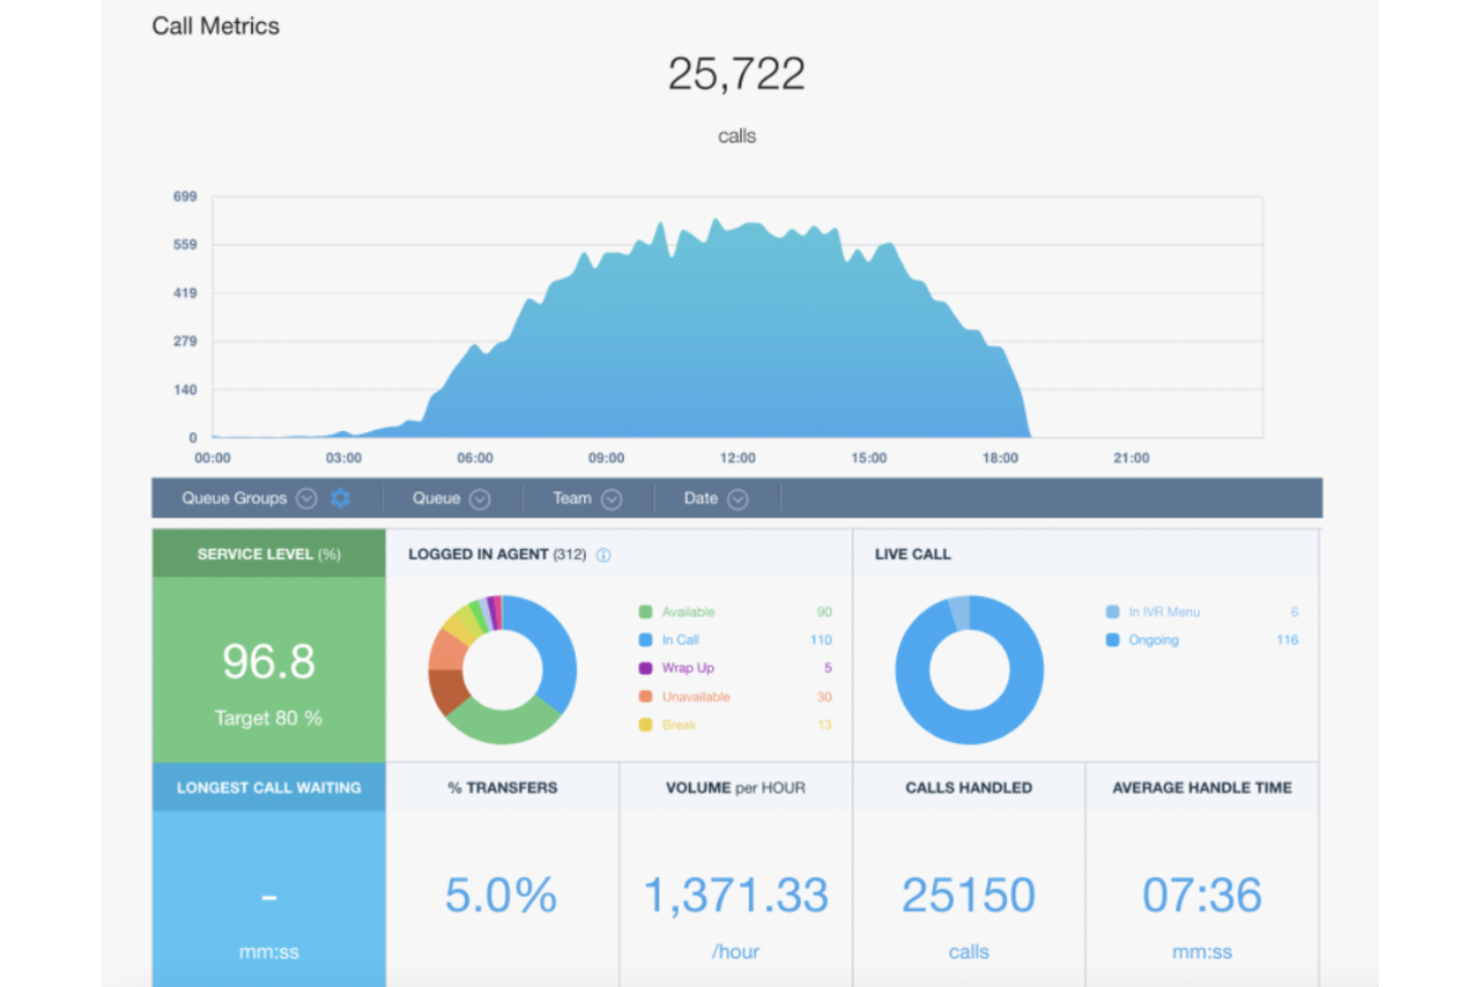The height and width of the screenshot is (987, 1480).
Task: Click the Wrap Up legend dot
Action: pyautogui.click(x=646, y=668)
